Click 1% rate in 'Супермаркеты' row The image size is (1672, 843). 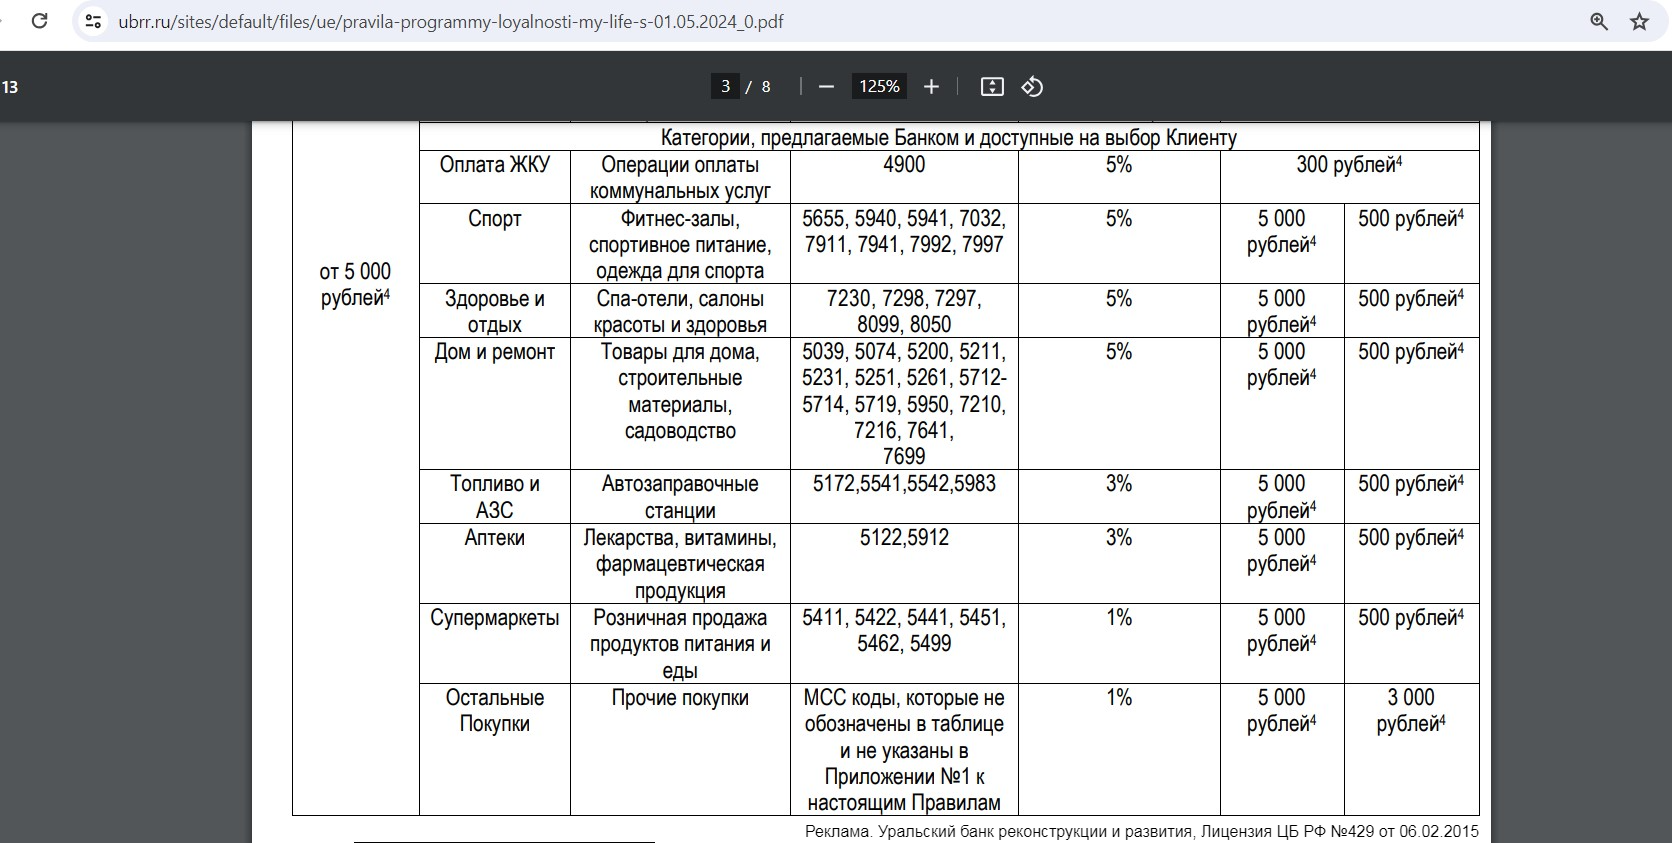(1119, 643)
